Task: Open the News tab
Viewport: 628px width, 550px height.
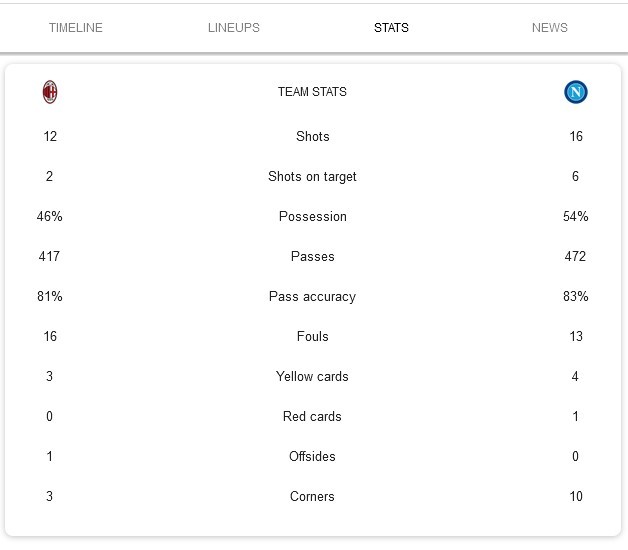Action: pos(549,28)
